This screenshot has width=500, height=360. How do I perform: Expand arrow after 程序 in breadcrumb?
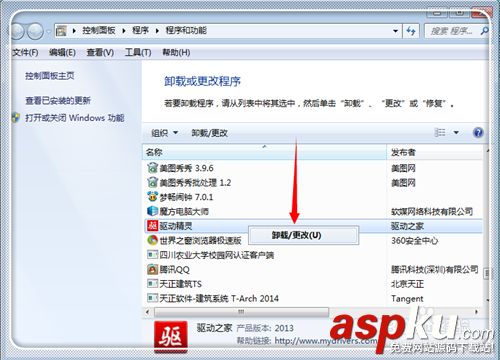[157, 31]
